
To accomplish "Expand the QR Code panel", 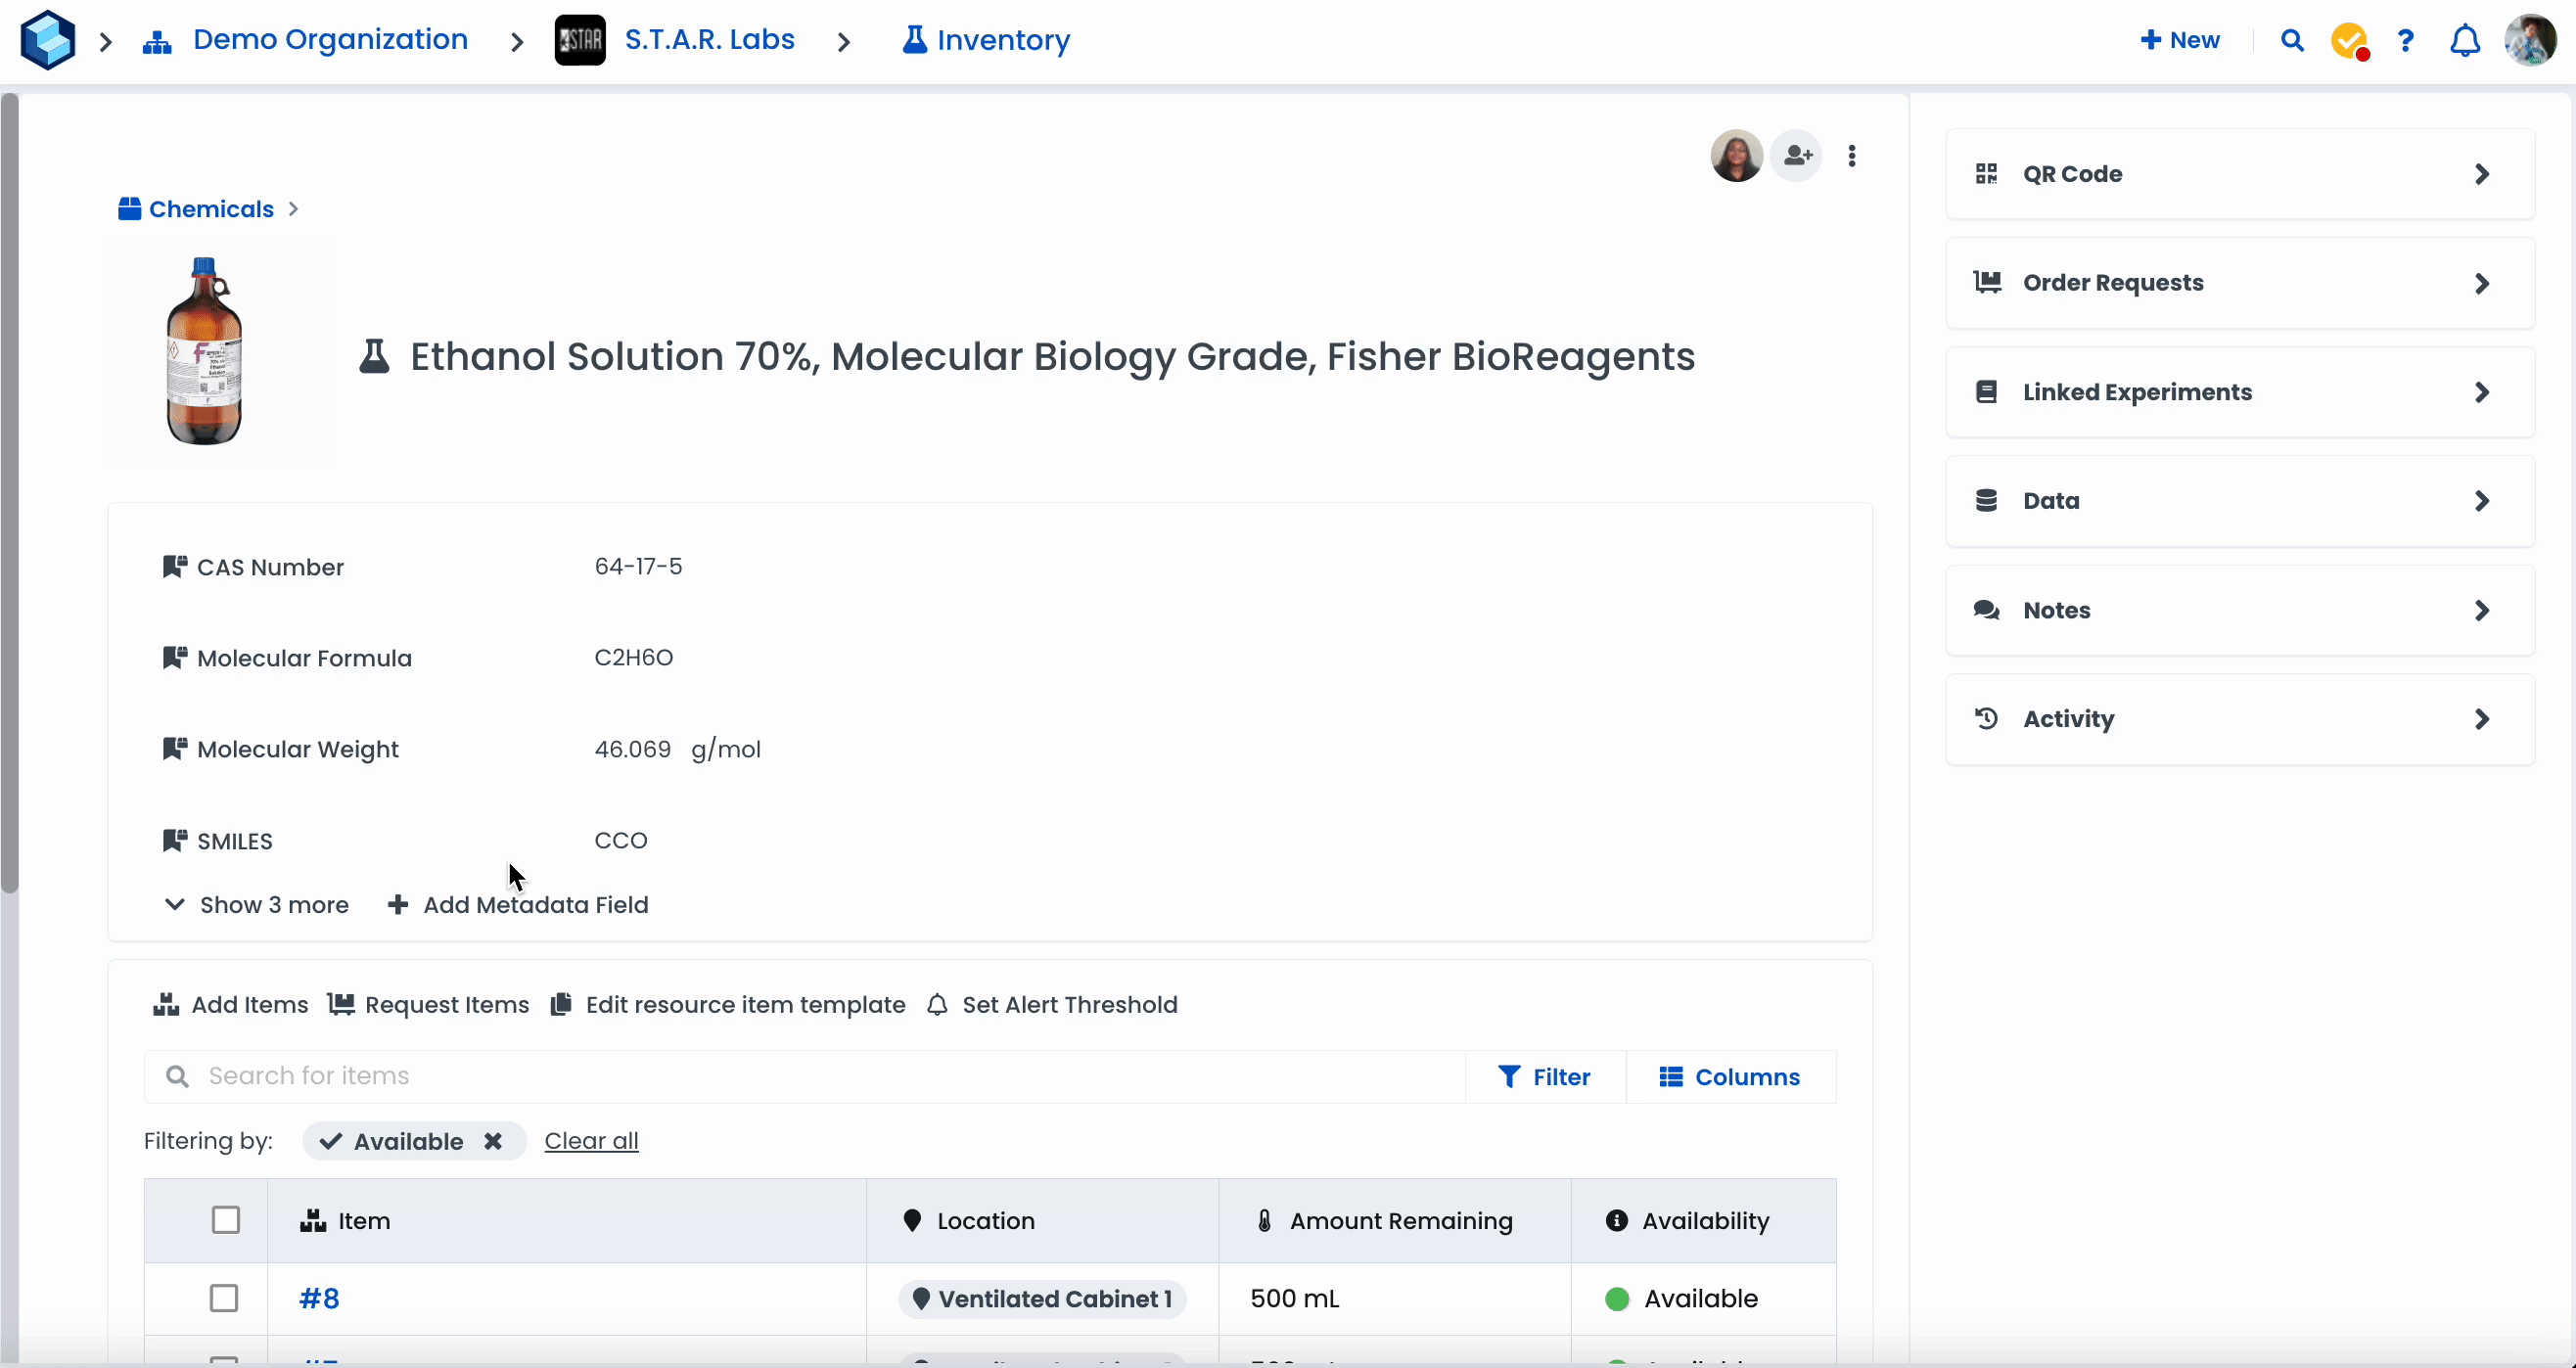I will pyautogui.click(x=2239, y=174).
